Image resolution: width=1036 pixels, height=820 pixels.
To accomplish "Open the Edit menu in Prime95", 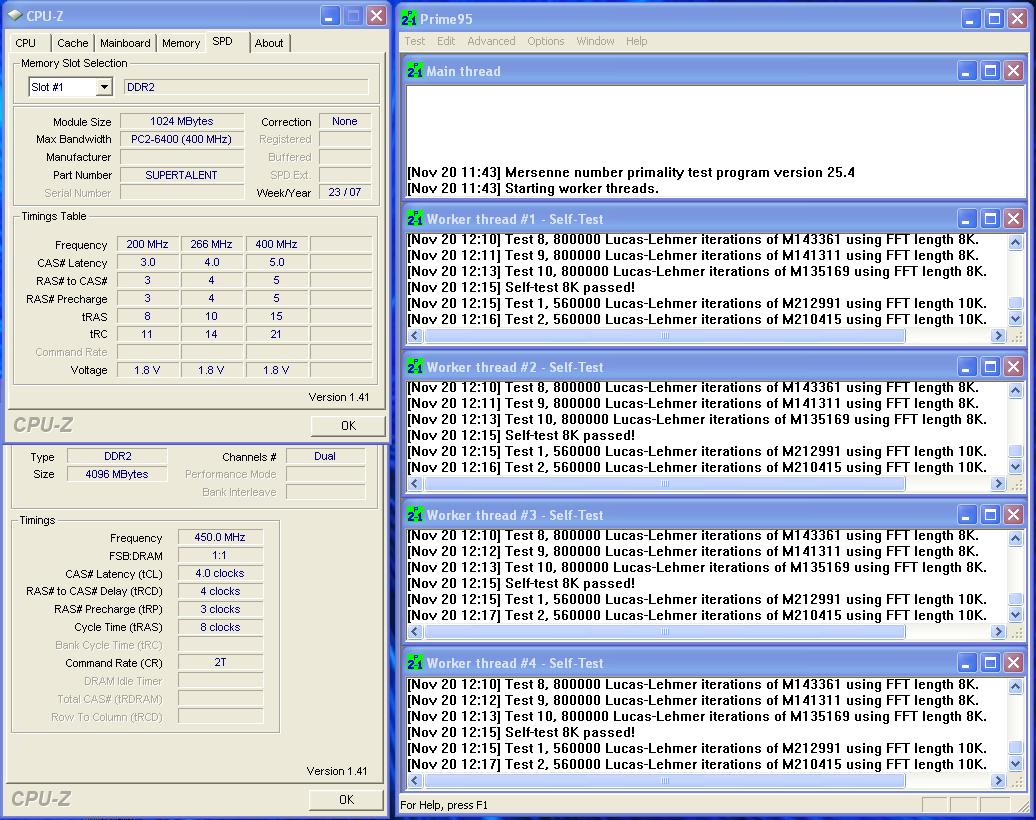I will click(446, 41).
